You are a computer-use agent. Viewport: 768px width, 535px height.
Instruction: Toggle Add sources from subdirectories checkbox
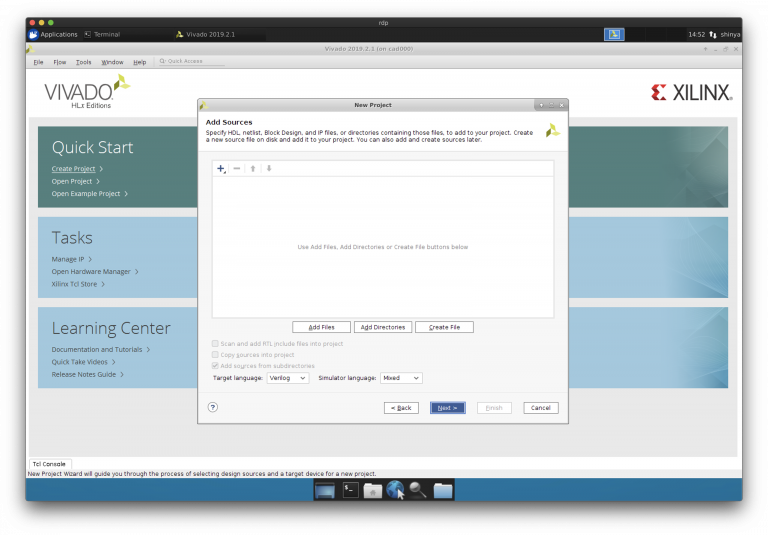coord(215,366)
